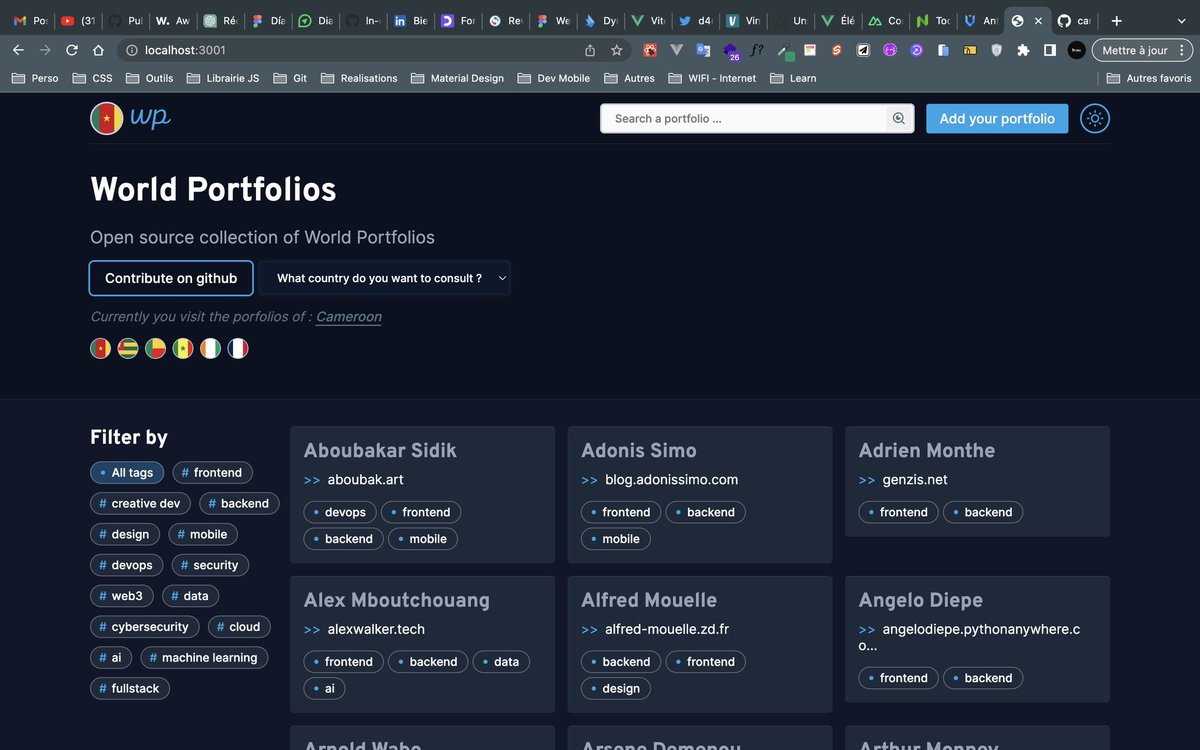This screenshot has height=750, width=1200.
Task: Click Add your portfolio button
Action: coord(997,118)
